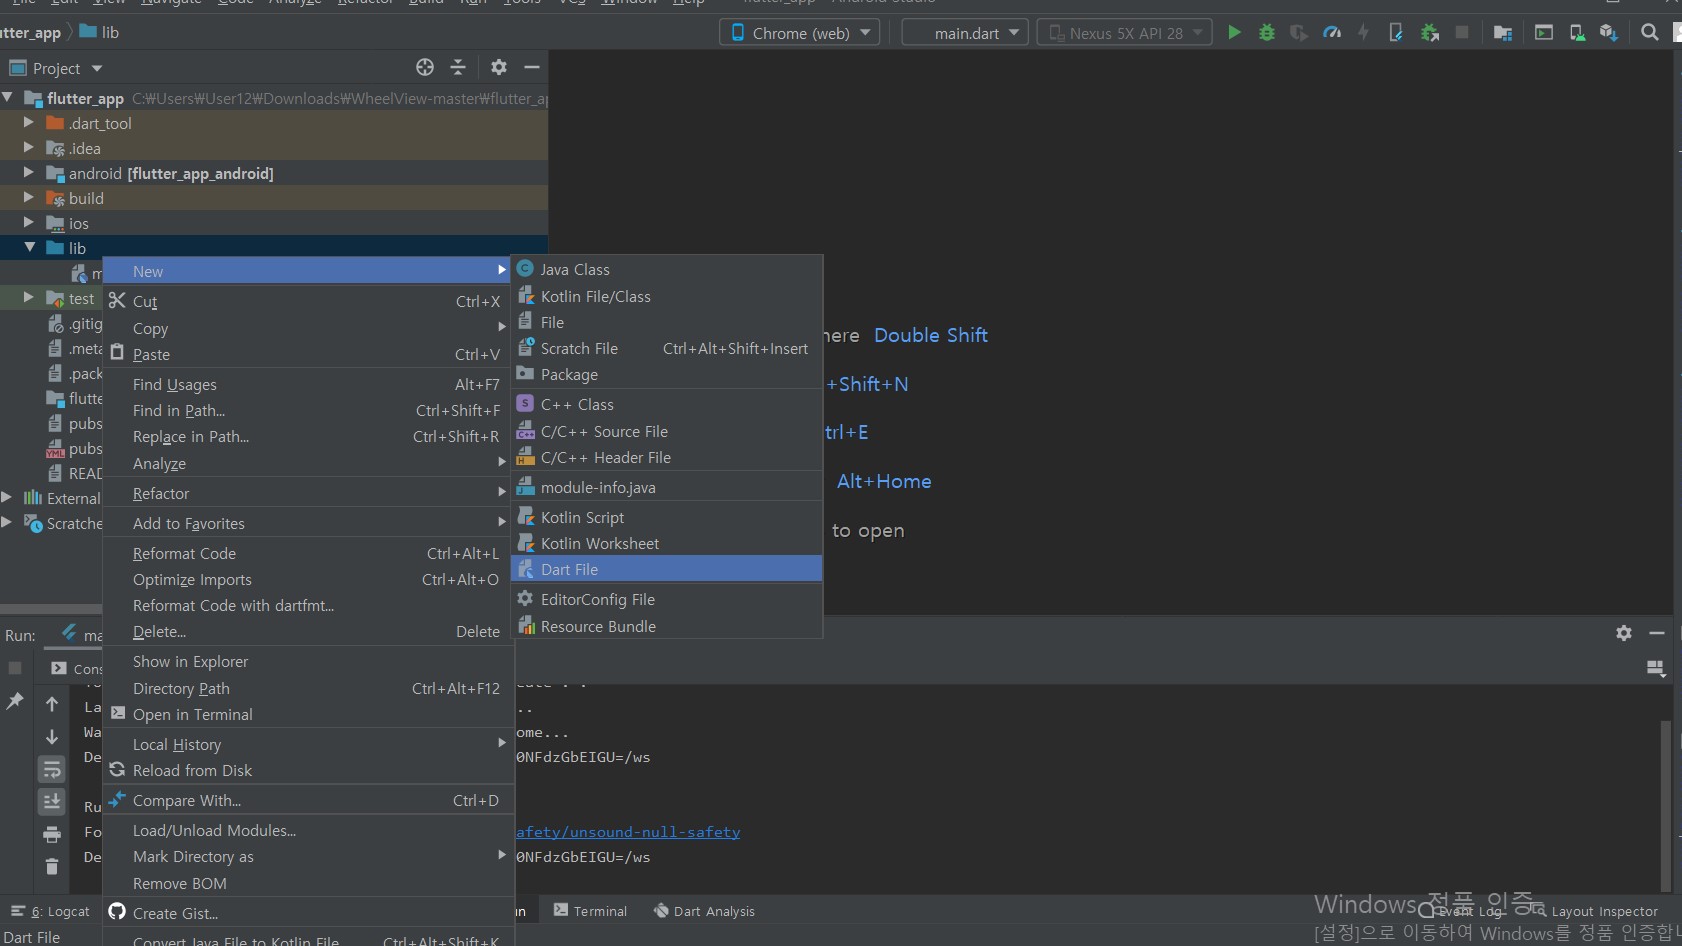Viewport: 1682px width, 946px height.
Task: Run the app with the green play button
Action: [x=1234, y=33]
